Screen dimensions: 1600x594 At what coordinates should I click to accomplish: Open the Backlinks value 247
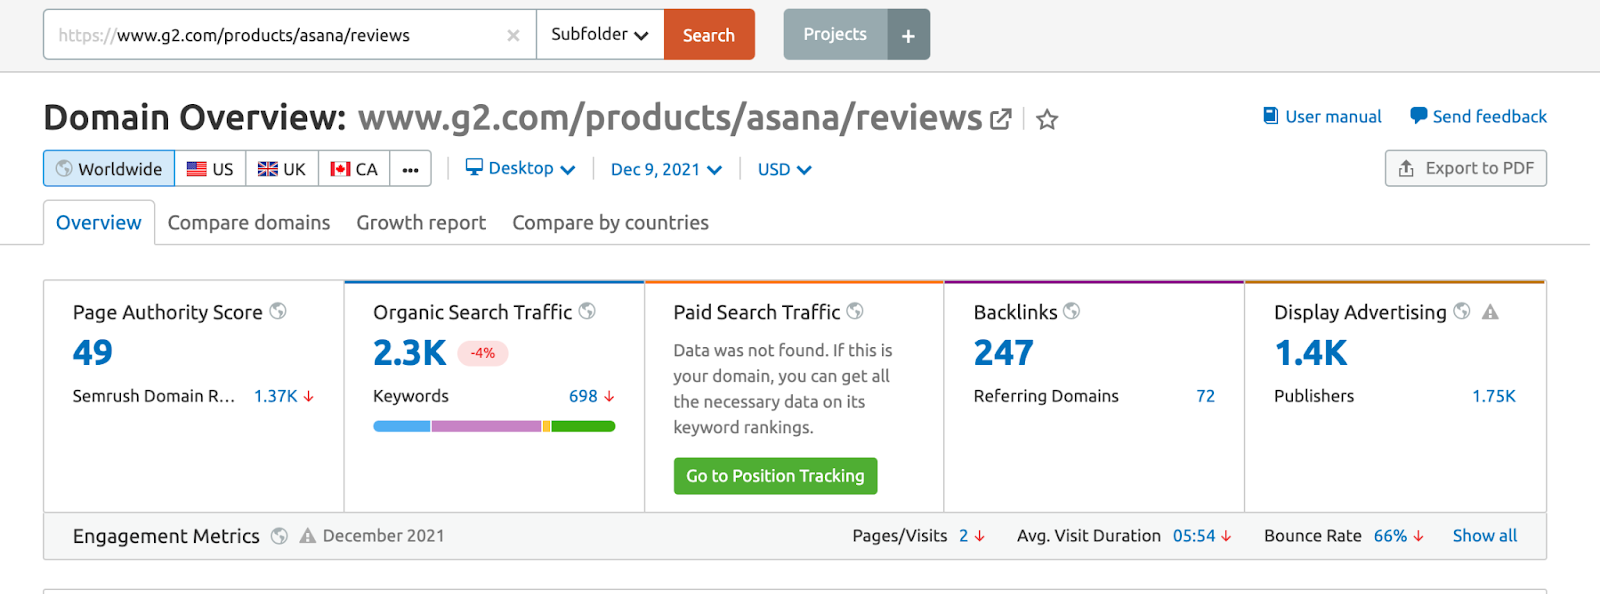click(x=1004, y=352)
